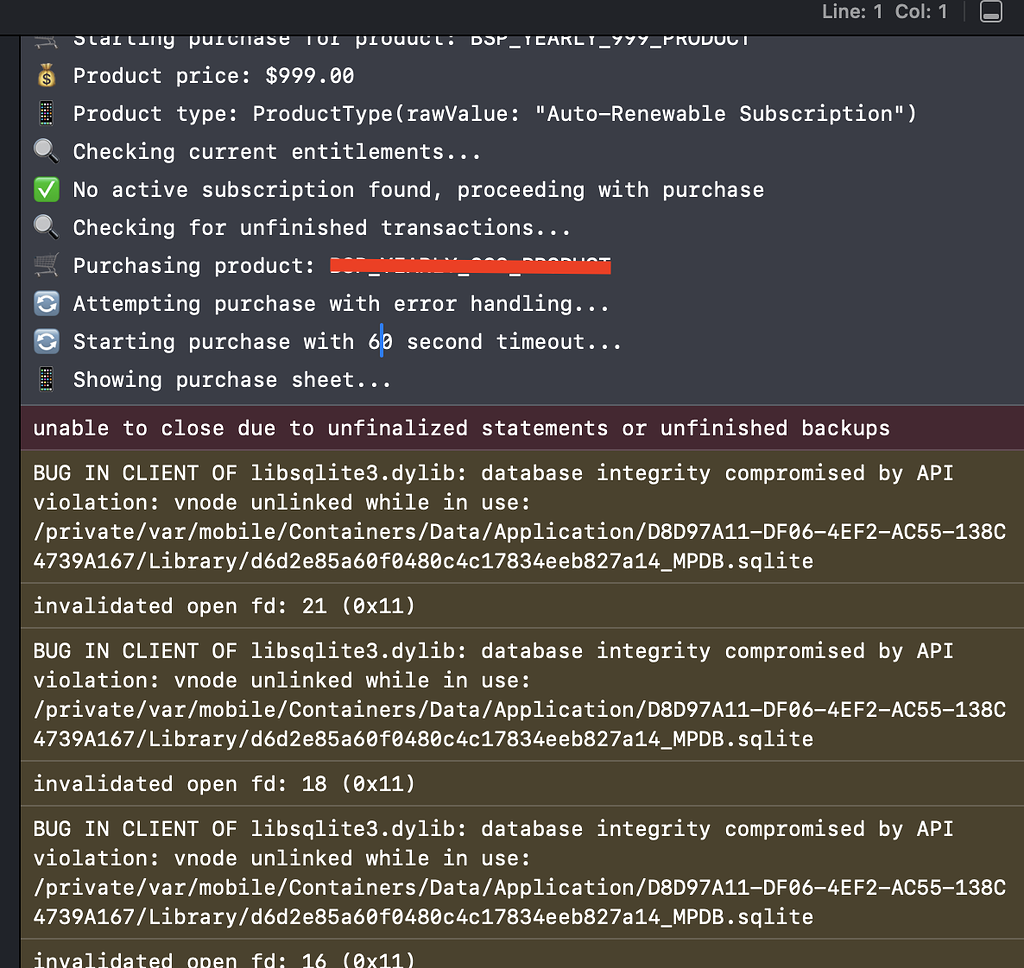Click the green checkmark icon in the log
The image size is (1024, 968).
46,190
